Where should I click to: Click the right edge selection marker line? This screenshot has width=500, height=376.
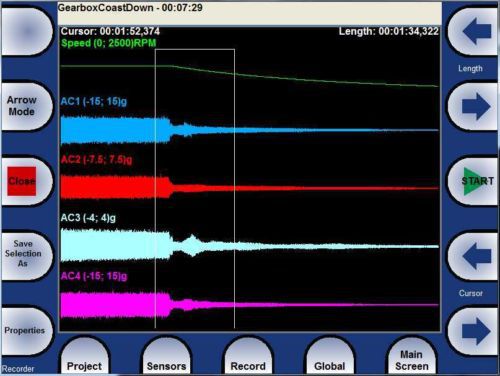pos(234,189)
